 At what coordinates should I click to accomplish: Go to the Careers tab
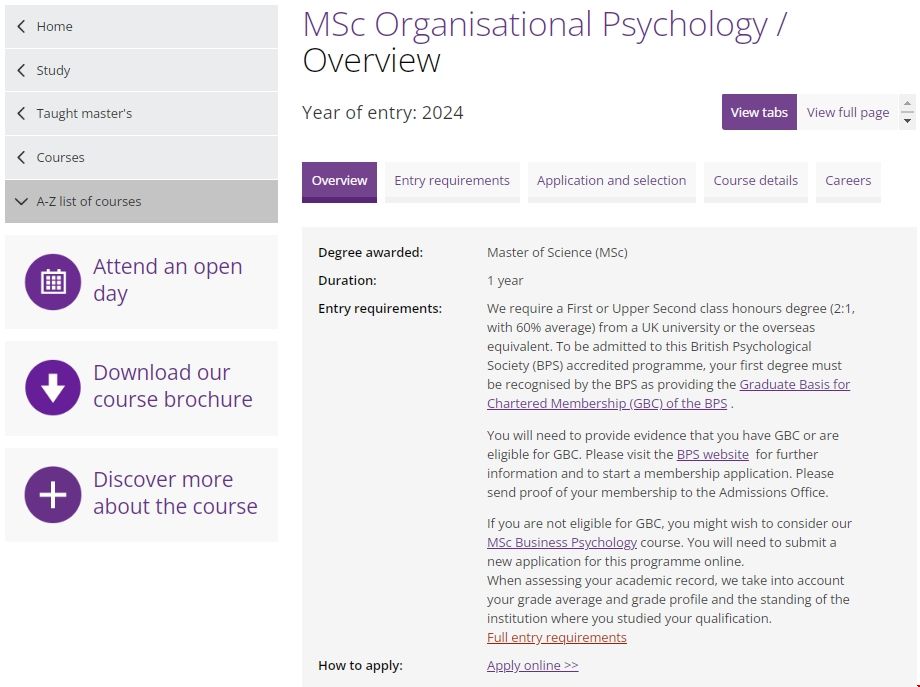coord(848,181)
